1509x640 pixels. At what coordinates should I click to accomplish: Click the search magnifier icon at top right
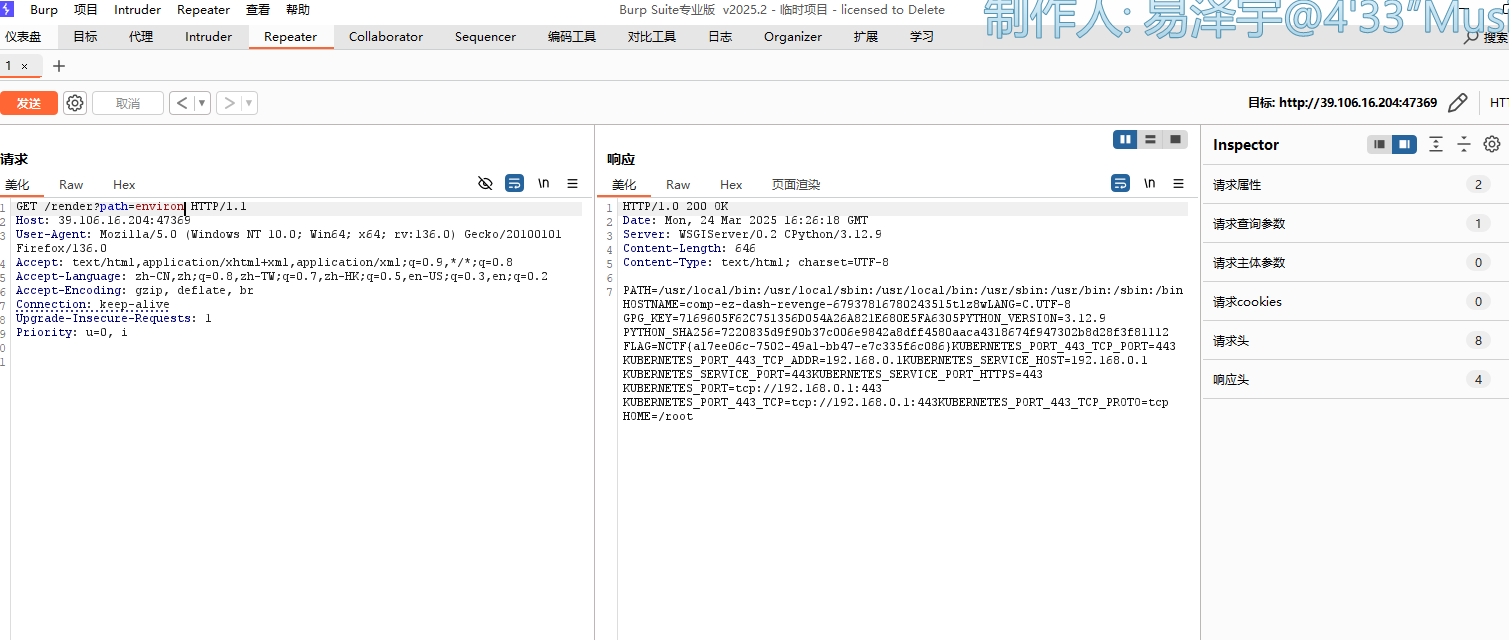(x=1472, y=38)
